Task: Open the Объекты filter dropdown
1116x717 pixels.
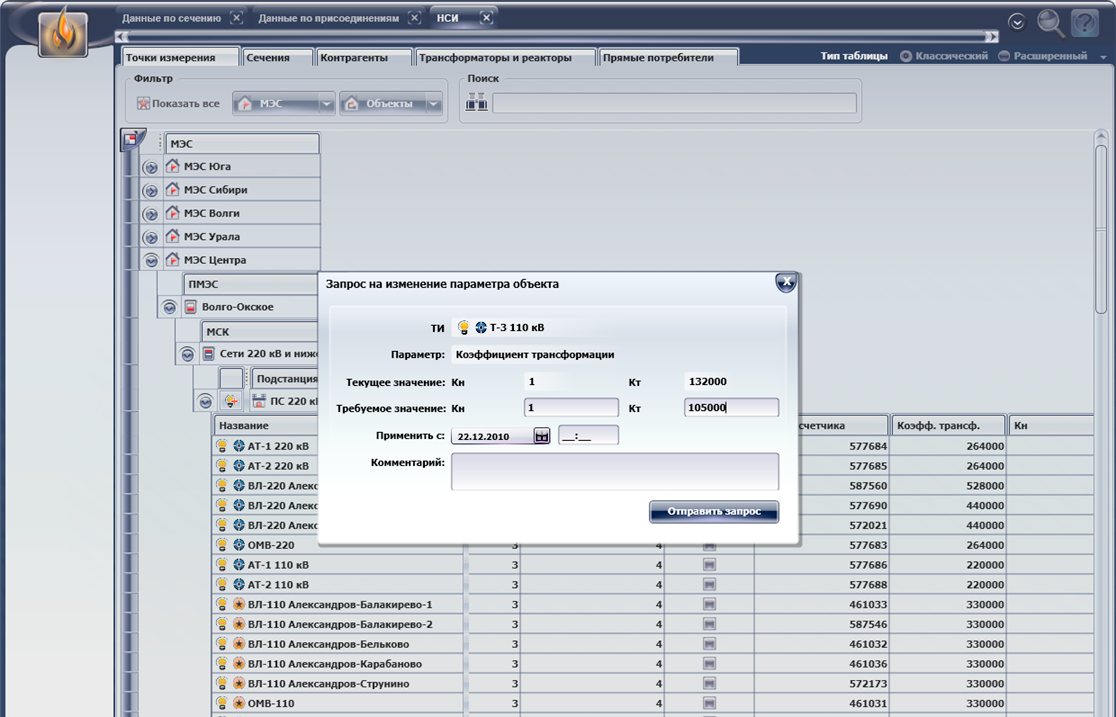Action: click(x=433, y=104)
